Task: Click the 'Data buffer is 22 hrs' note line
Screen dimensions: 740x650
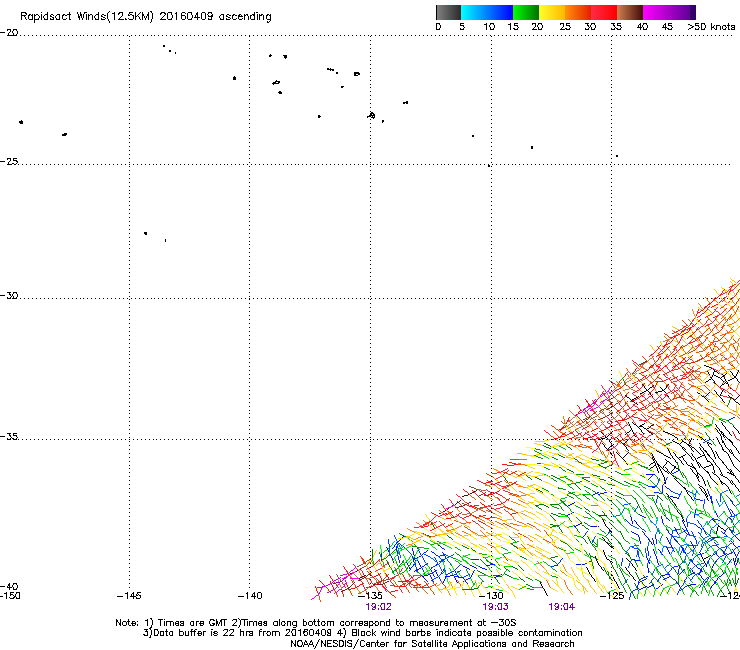Action: [x=362, y=633]
